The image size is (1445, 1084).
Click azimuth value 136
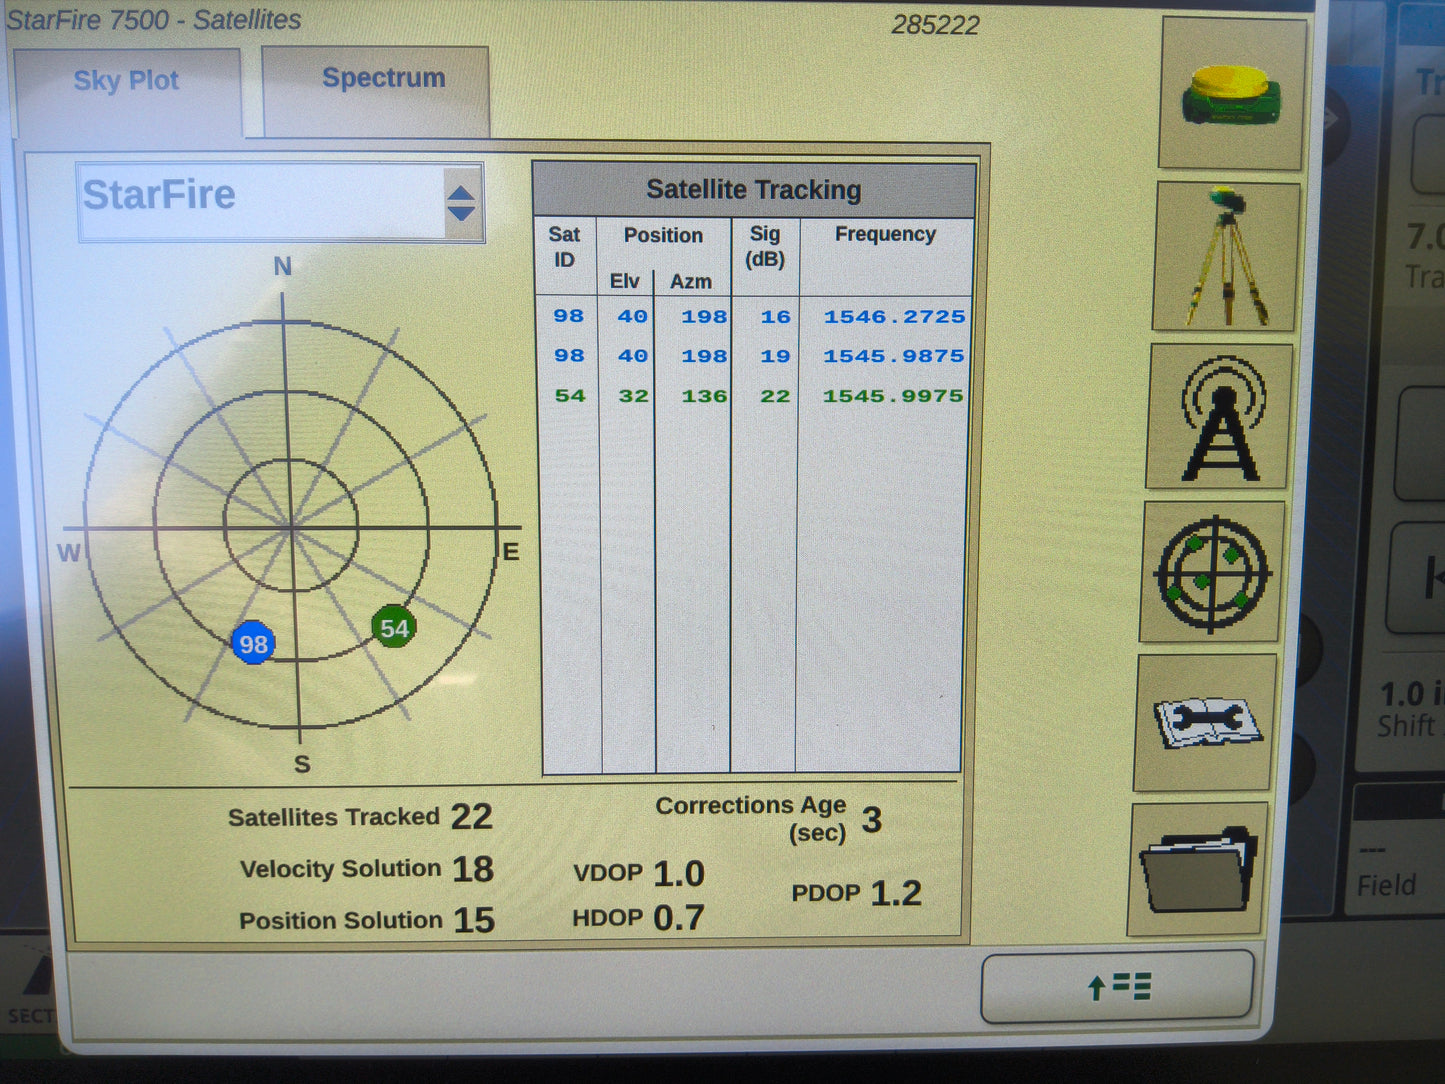704,396
